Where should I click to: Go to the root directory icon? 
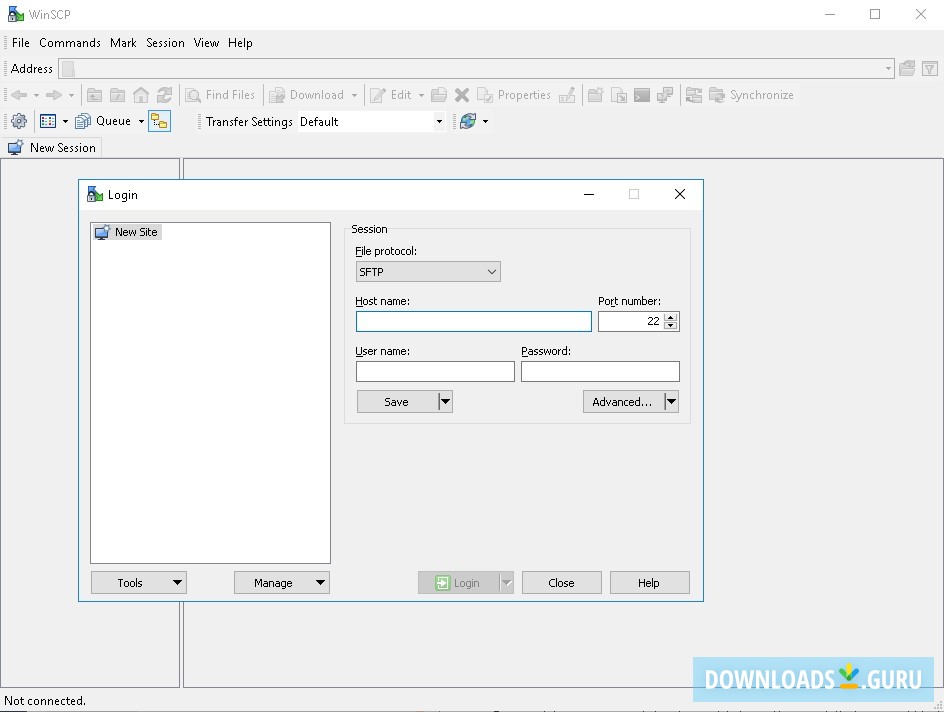click(117, 95)
